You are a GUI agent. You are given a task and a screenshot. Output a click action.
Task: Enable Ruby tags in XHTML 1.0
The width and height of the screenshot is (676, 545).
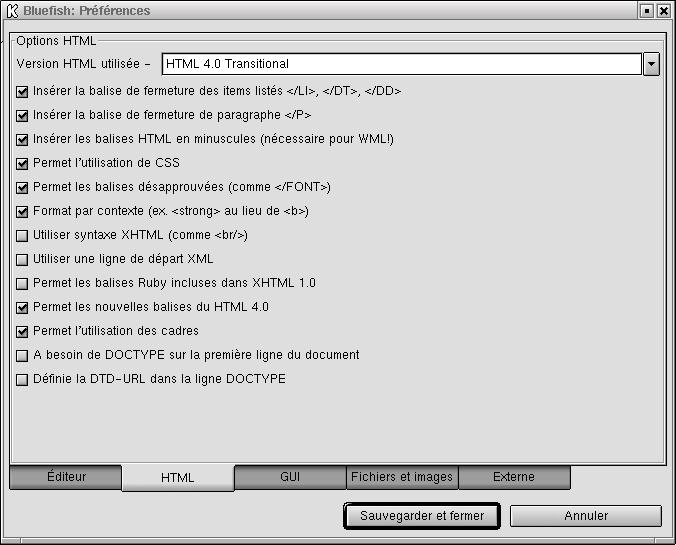click(23, 283)
